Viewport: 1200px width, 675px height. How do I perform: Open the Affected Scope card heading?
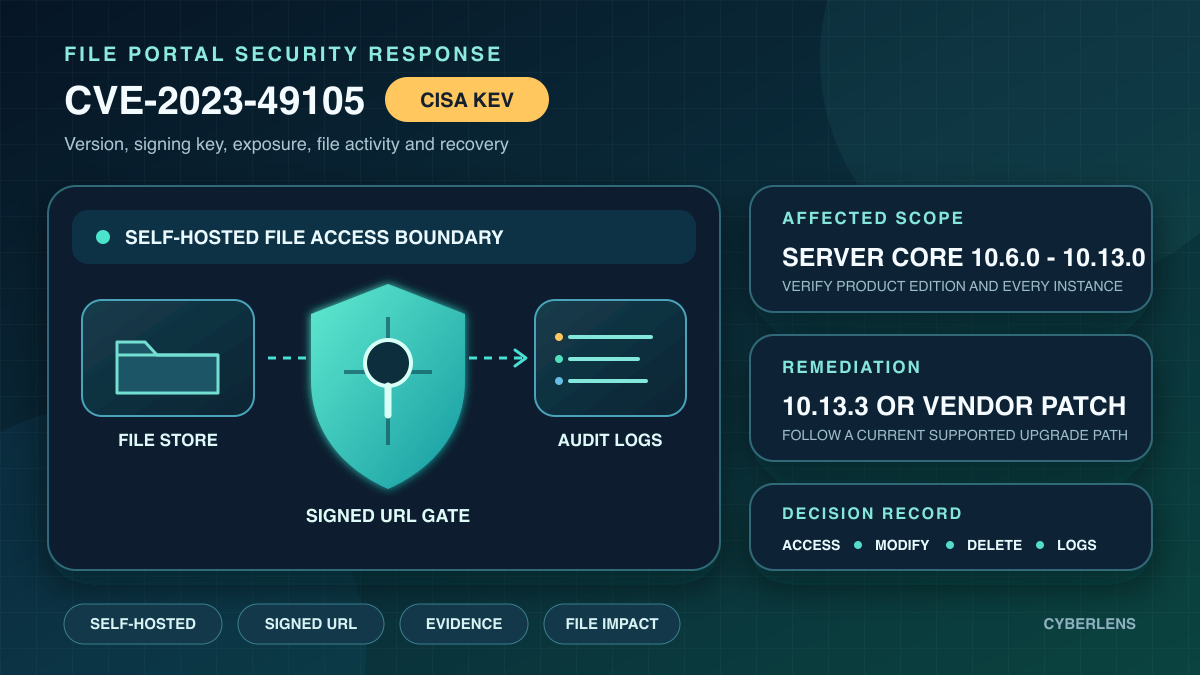[873, 218]
